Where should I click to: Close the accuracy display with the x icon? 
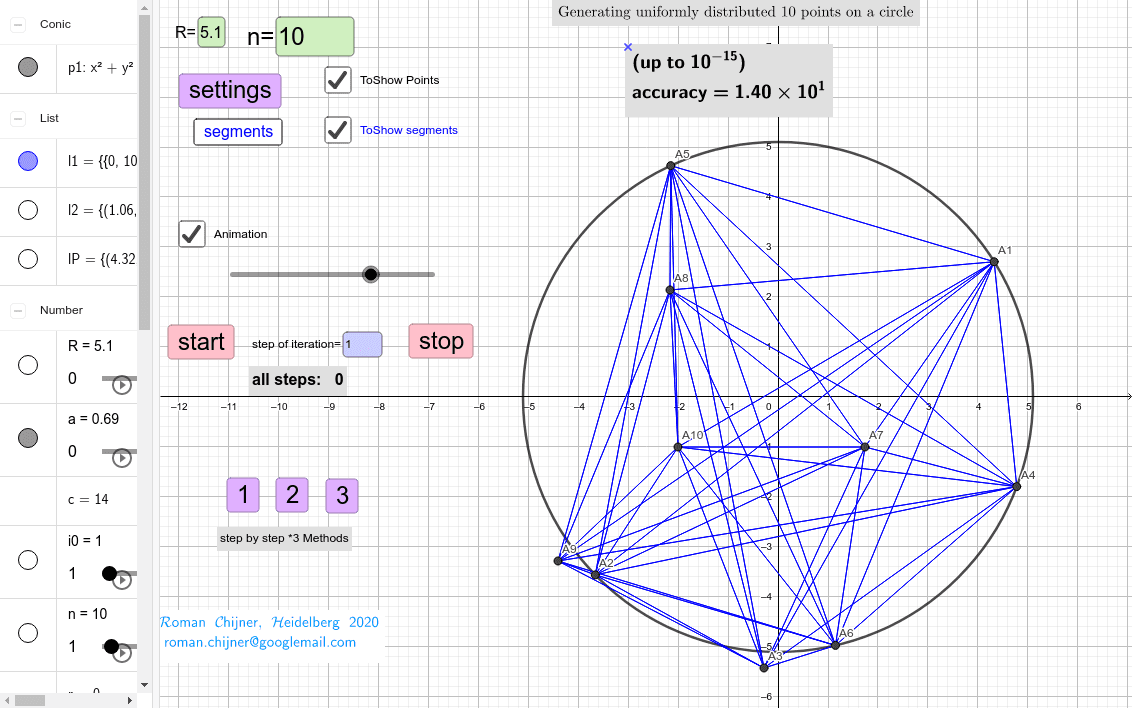[628, 46]
